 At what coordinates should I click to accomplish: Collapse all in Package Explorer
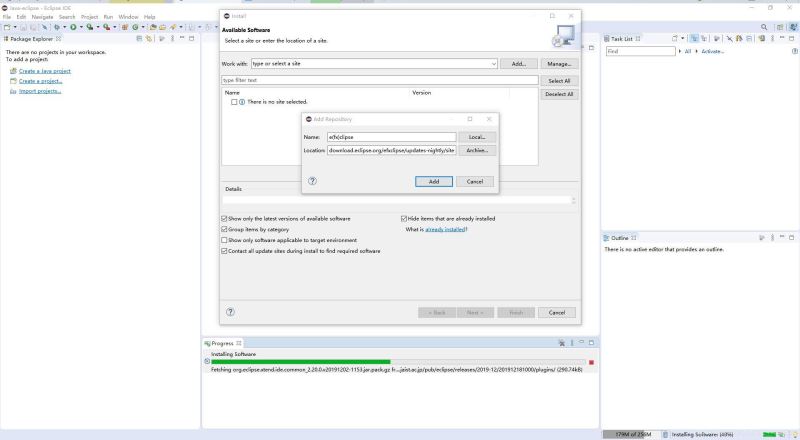coord(139,38)
